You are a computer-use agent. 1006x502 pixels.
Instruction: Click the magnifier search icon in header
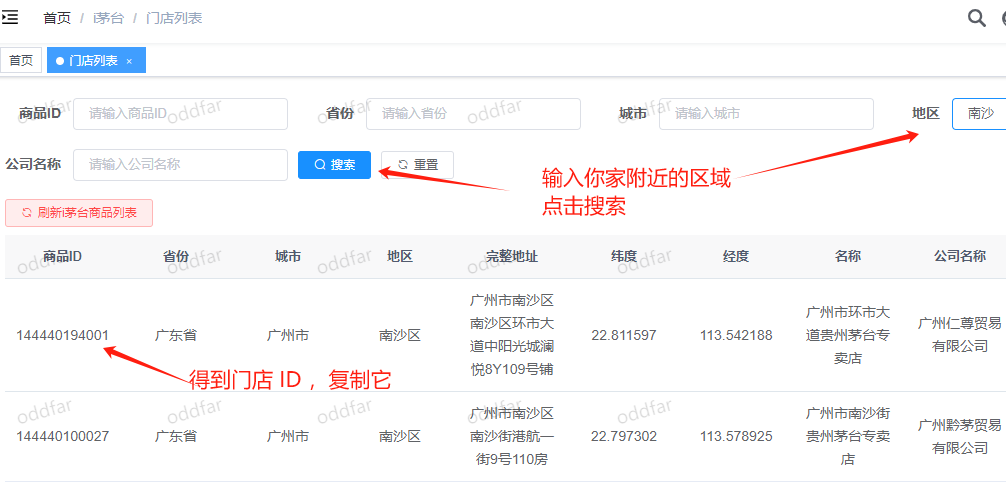pos(976,18)
